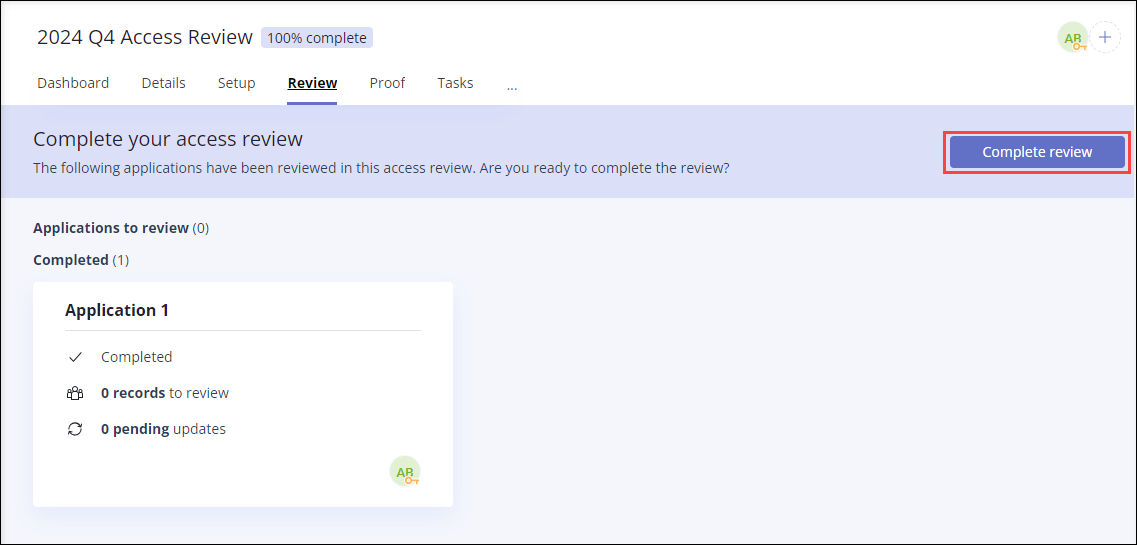This screenshot has width=1137, height=545.
Task: Click the checkmark icon beside Completed
Action: [x=75, y=357]
